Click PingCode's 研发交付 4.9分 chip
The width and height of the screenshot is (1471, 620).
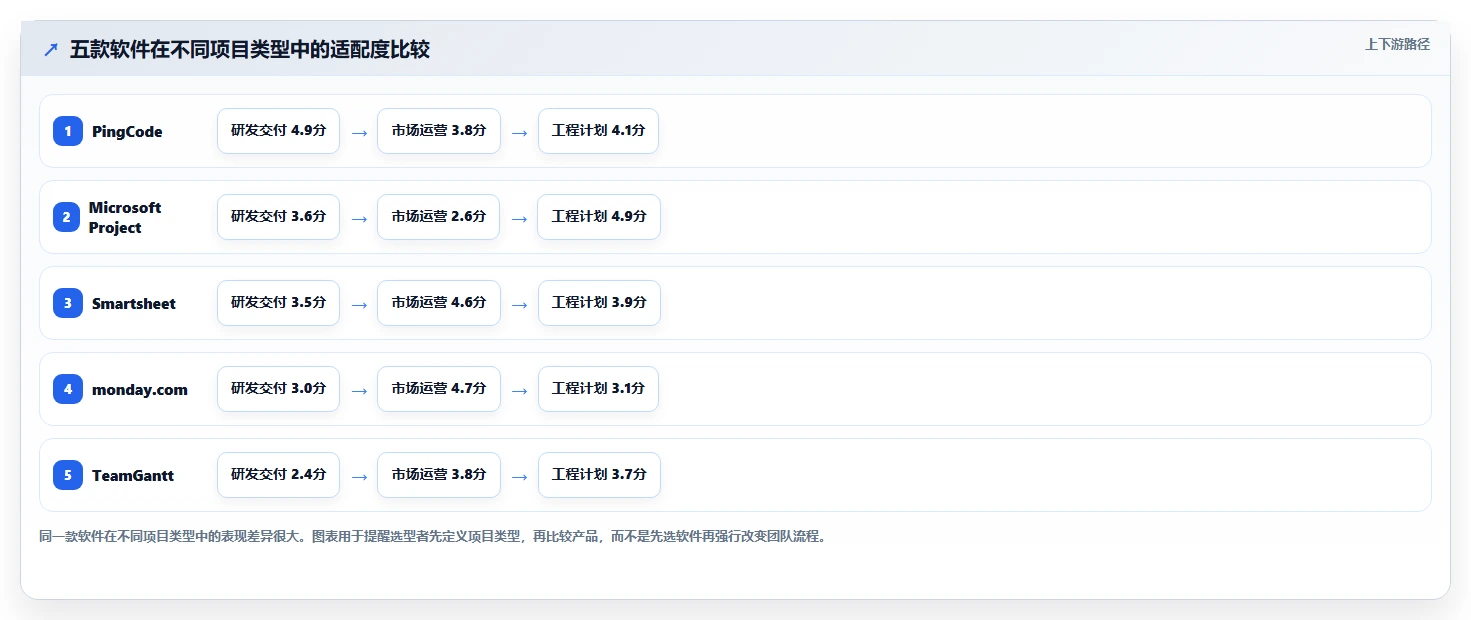[x=278, y=131]
